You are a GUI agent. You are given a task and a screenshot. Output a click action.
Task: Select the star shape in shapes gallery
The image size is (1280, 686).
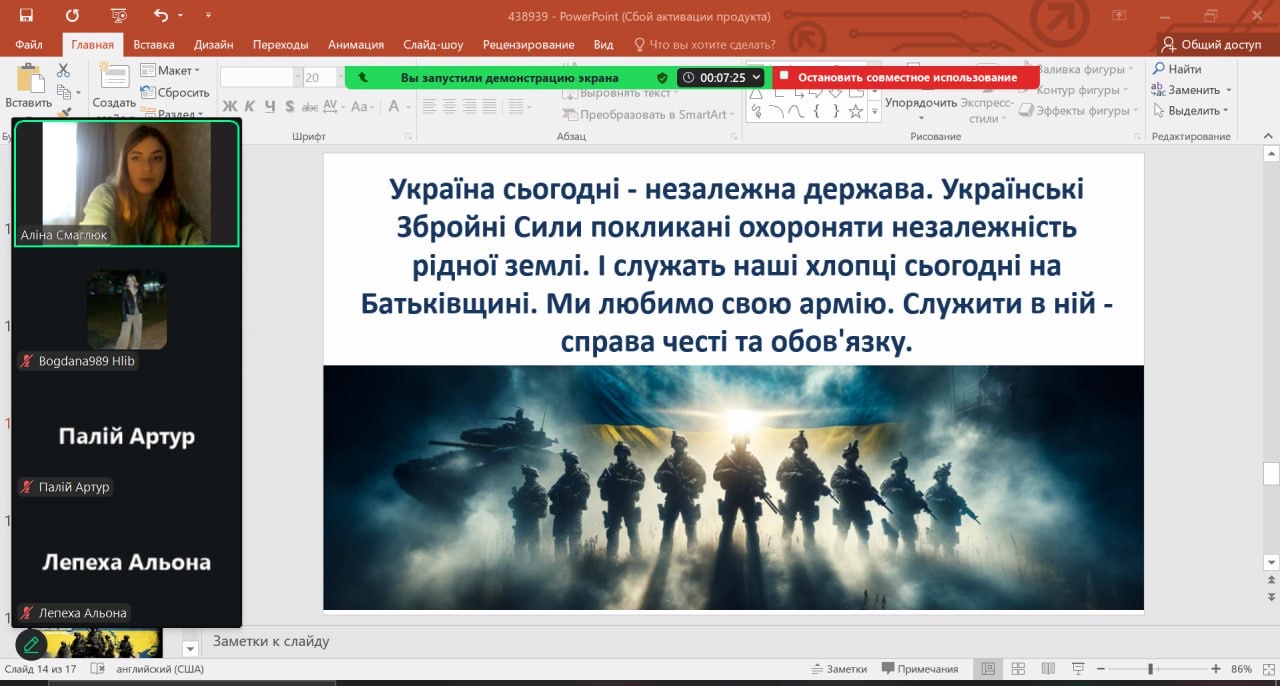[x=855, y=111]
